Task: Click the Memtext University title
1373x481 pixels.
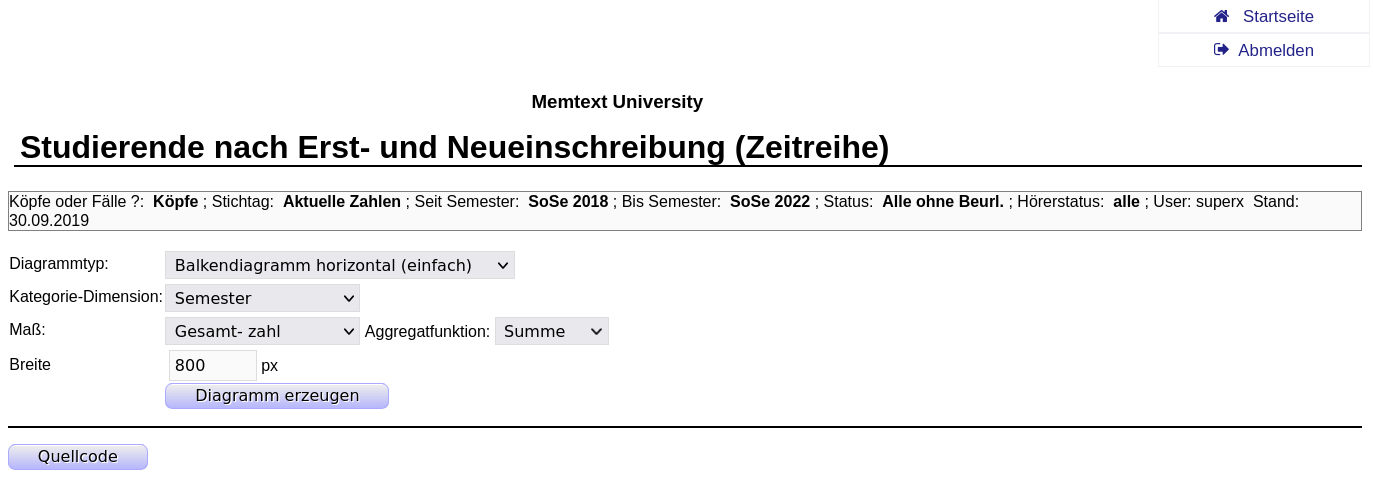Action: coord(617,102)
